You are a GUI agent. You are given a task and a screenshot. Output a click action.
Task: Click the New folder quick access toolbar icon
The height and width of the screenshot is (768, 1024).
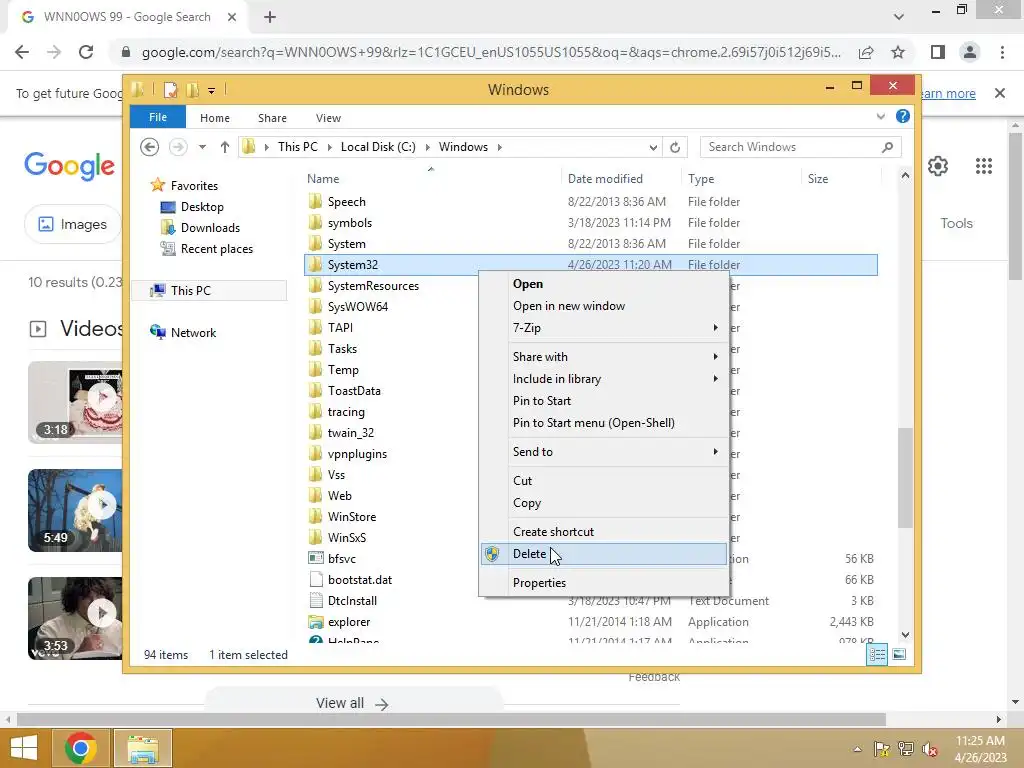pos(193,90)
